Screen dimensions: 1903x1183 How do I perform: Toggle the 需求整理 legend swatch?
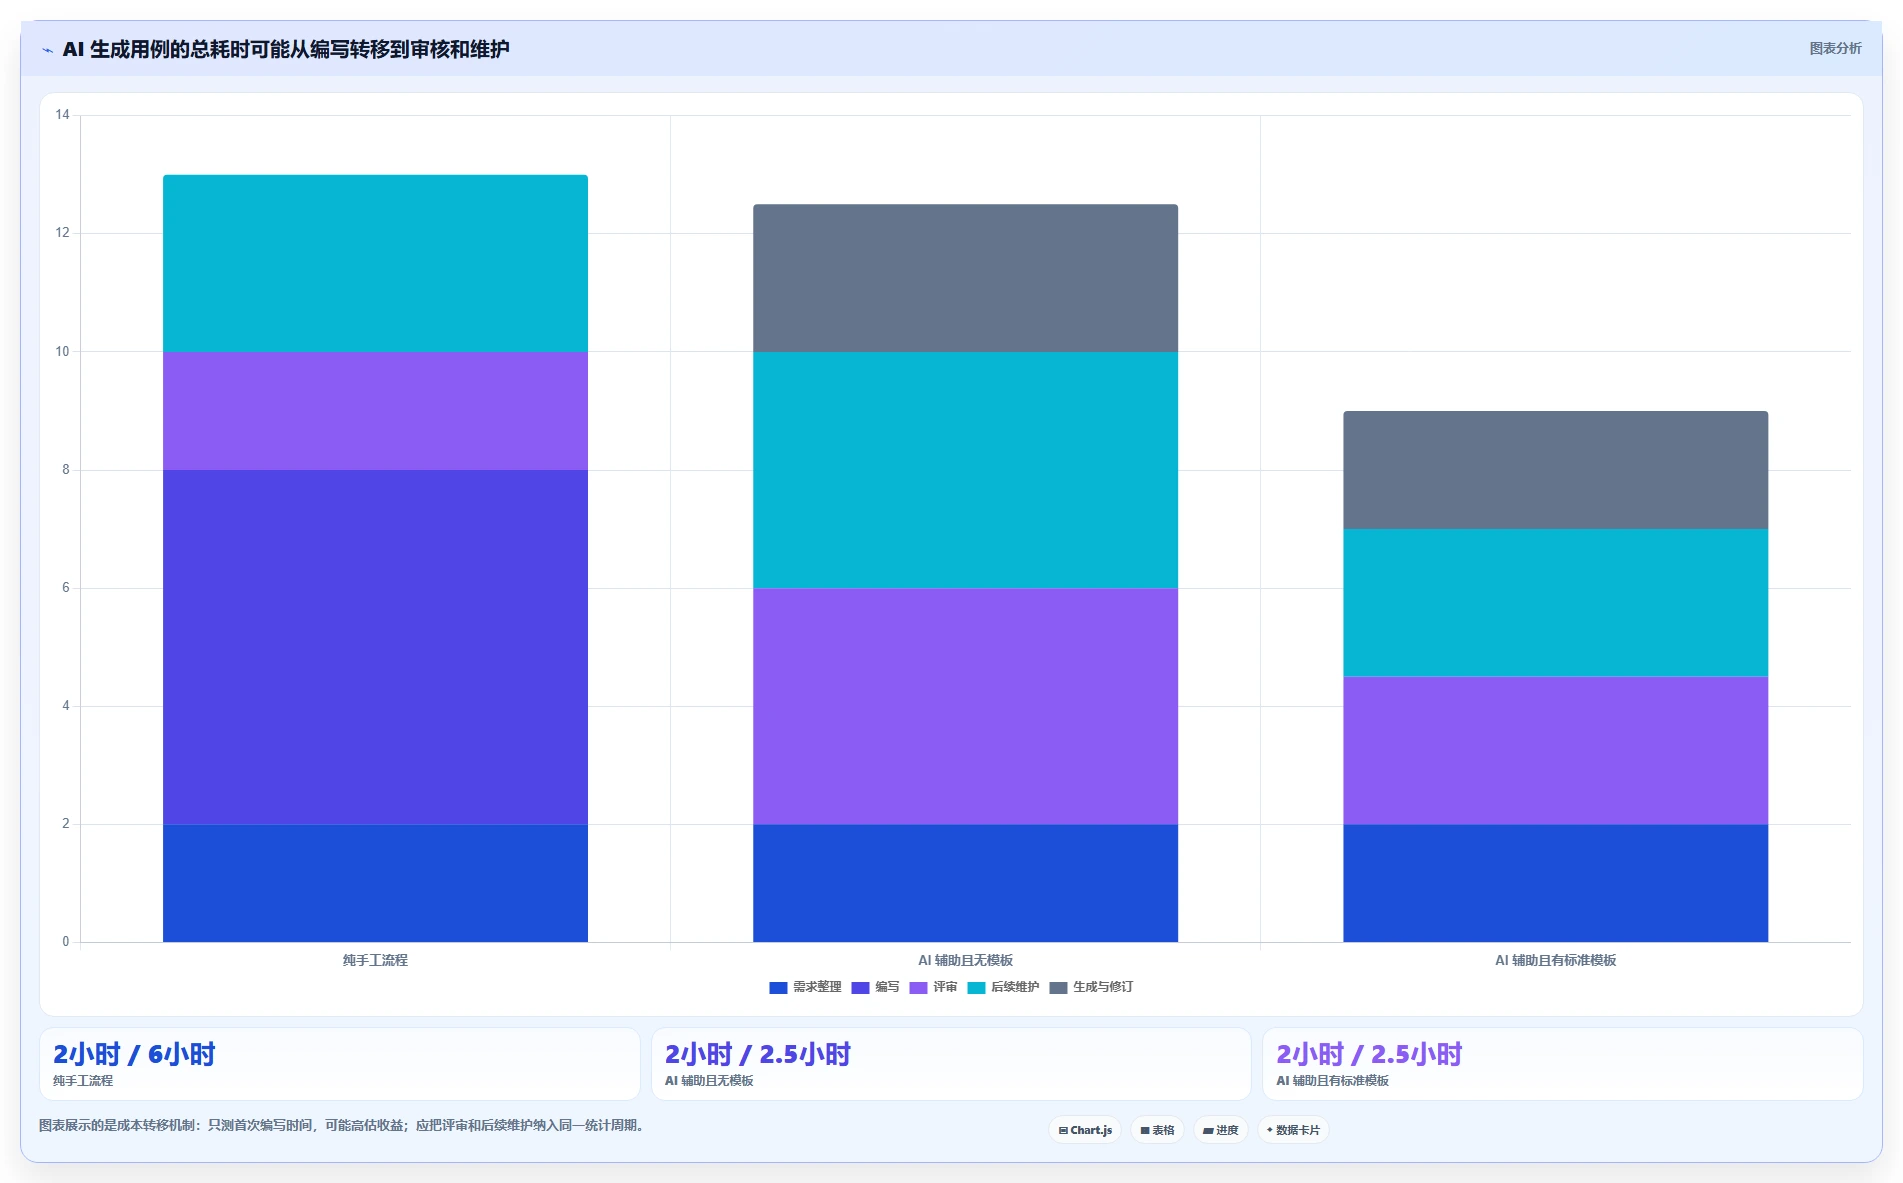pos(778,987)
